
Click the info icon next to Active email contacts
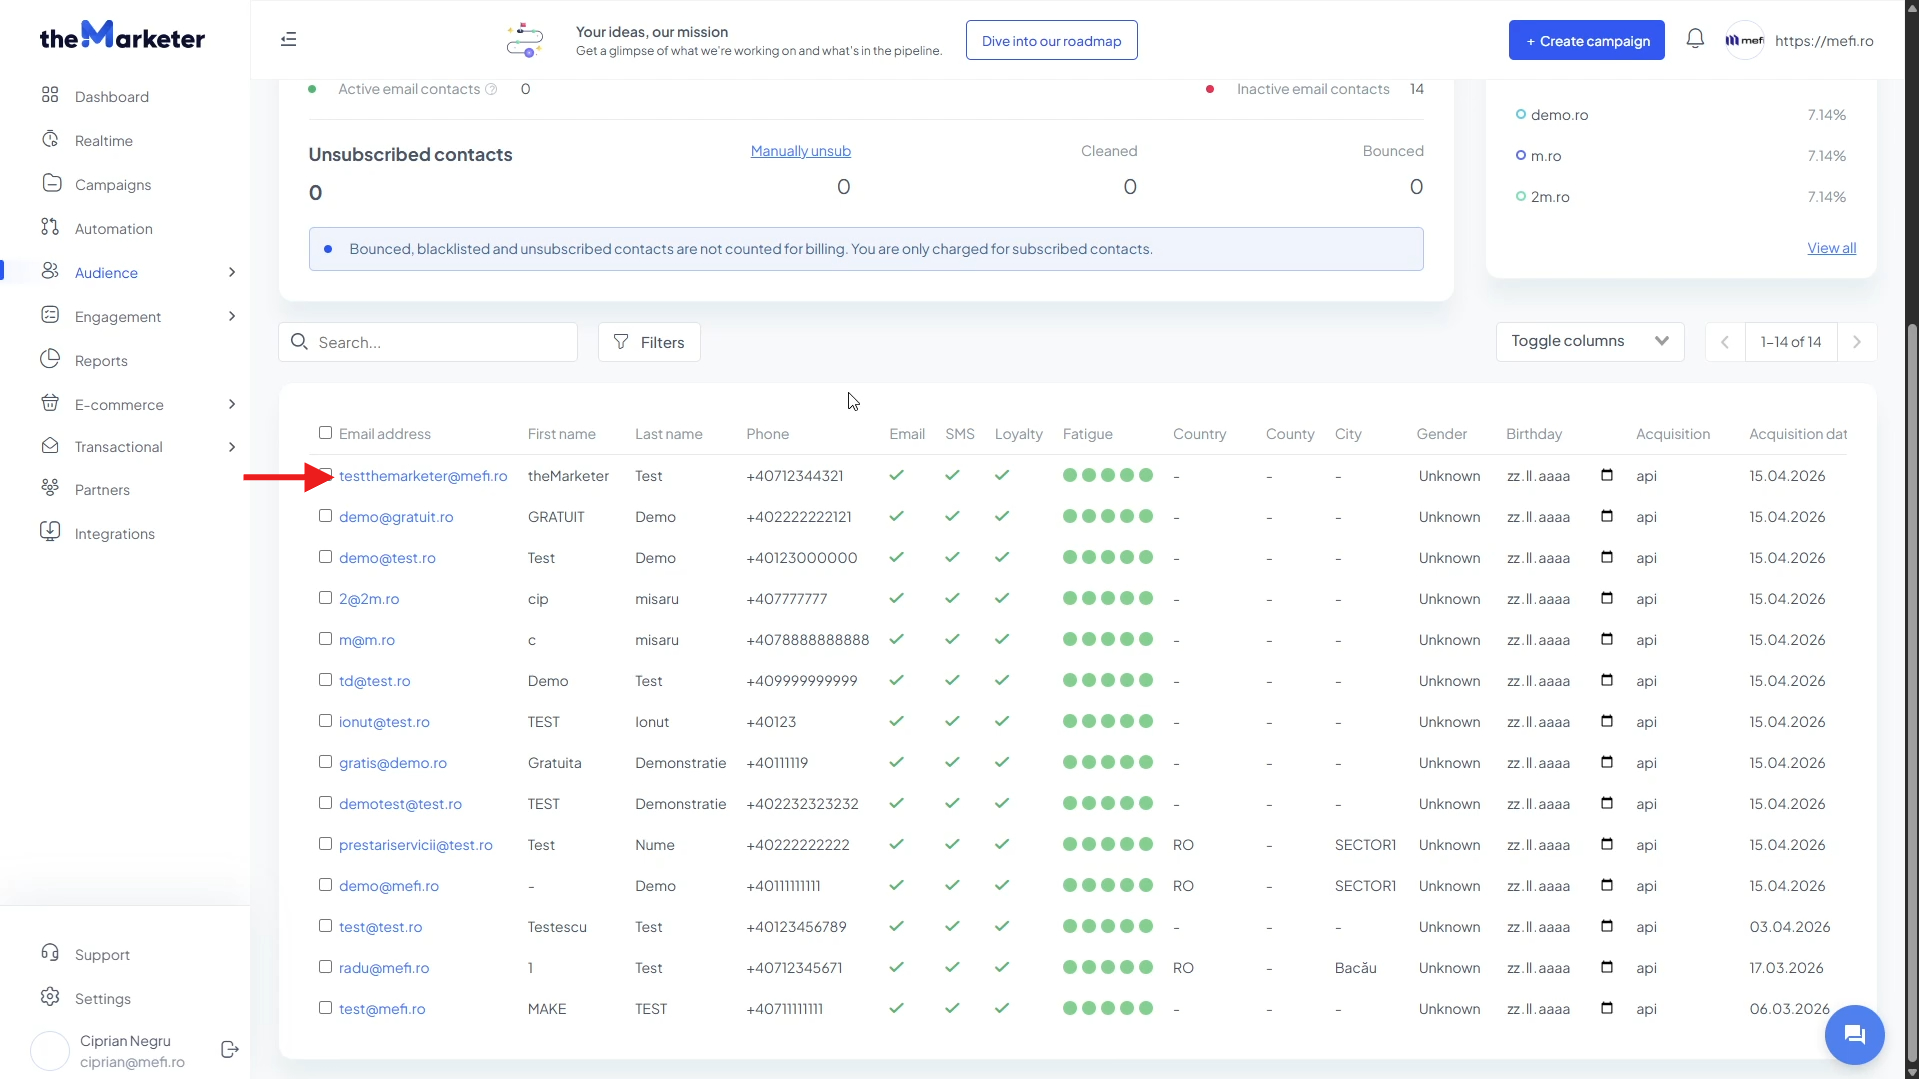click(x=491, y=89)
